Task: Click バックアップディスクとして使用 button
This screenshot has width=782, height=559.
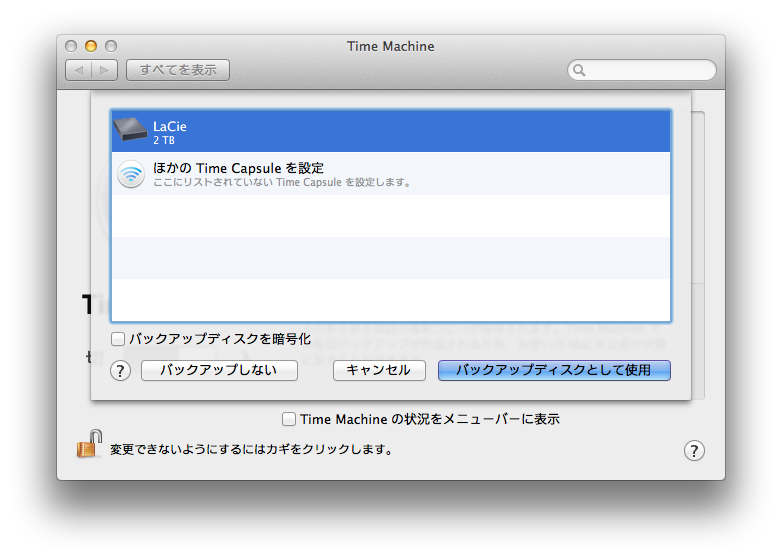Action: 554,371
